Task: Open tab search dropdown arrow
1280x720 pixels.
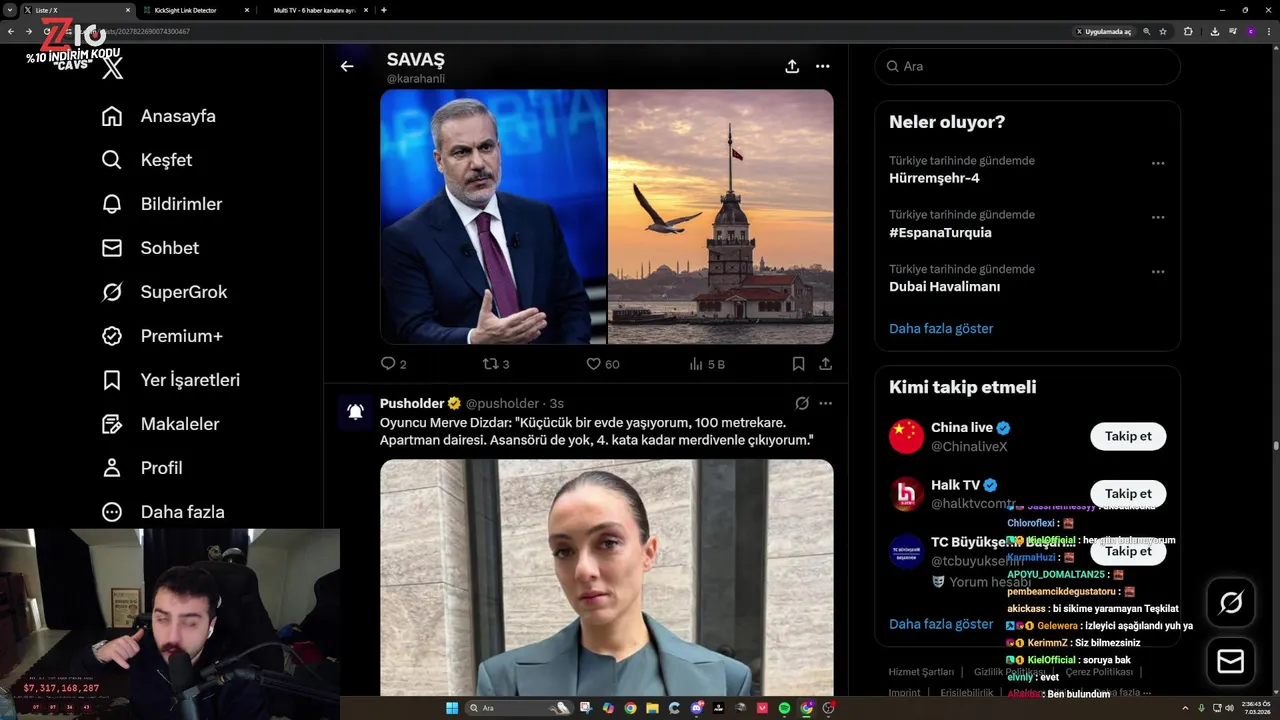Action: click(x=10, y=10)
